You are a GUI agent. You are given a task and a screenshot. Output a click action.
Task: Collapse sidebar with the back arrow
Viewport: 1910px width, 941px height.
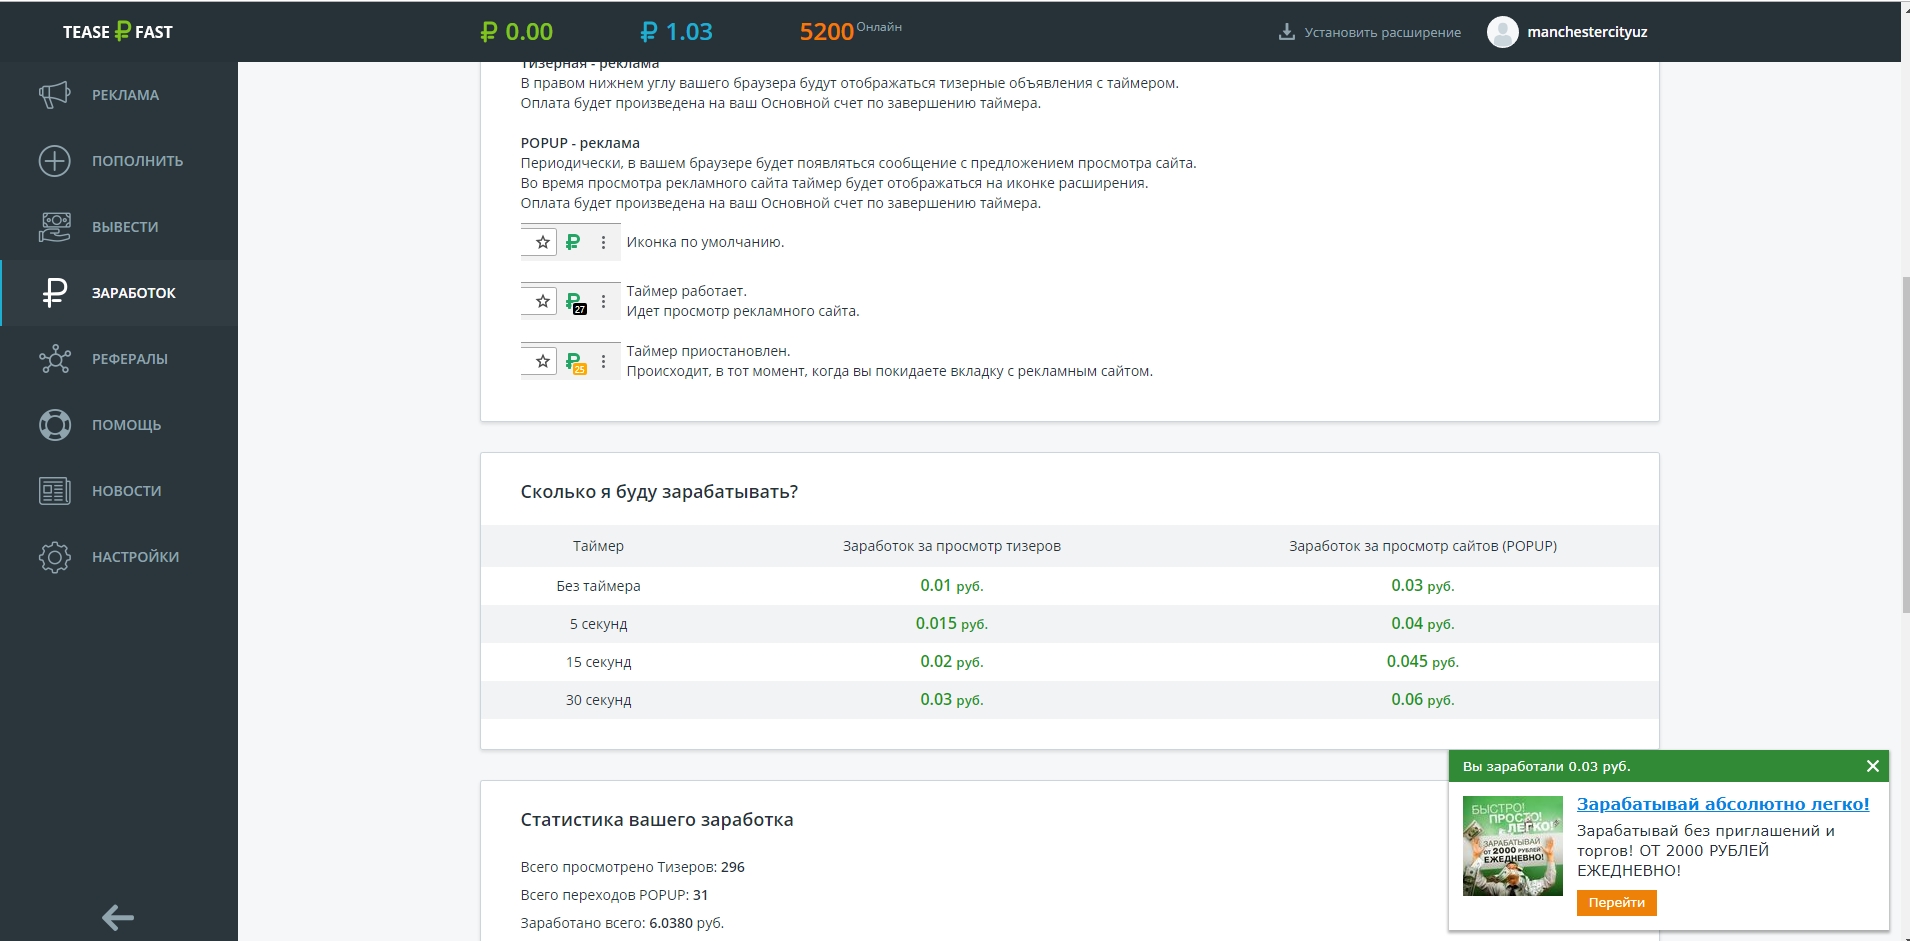coord(118,917)
